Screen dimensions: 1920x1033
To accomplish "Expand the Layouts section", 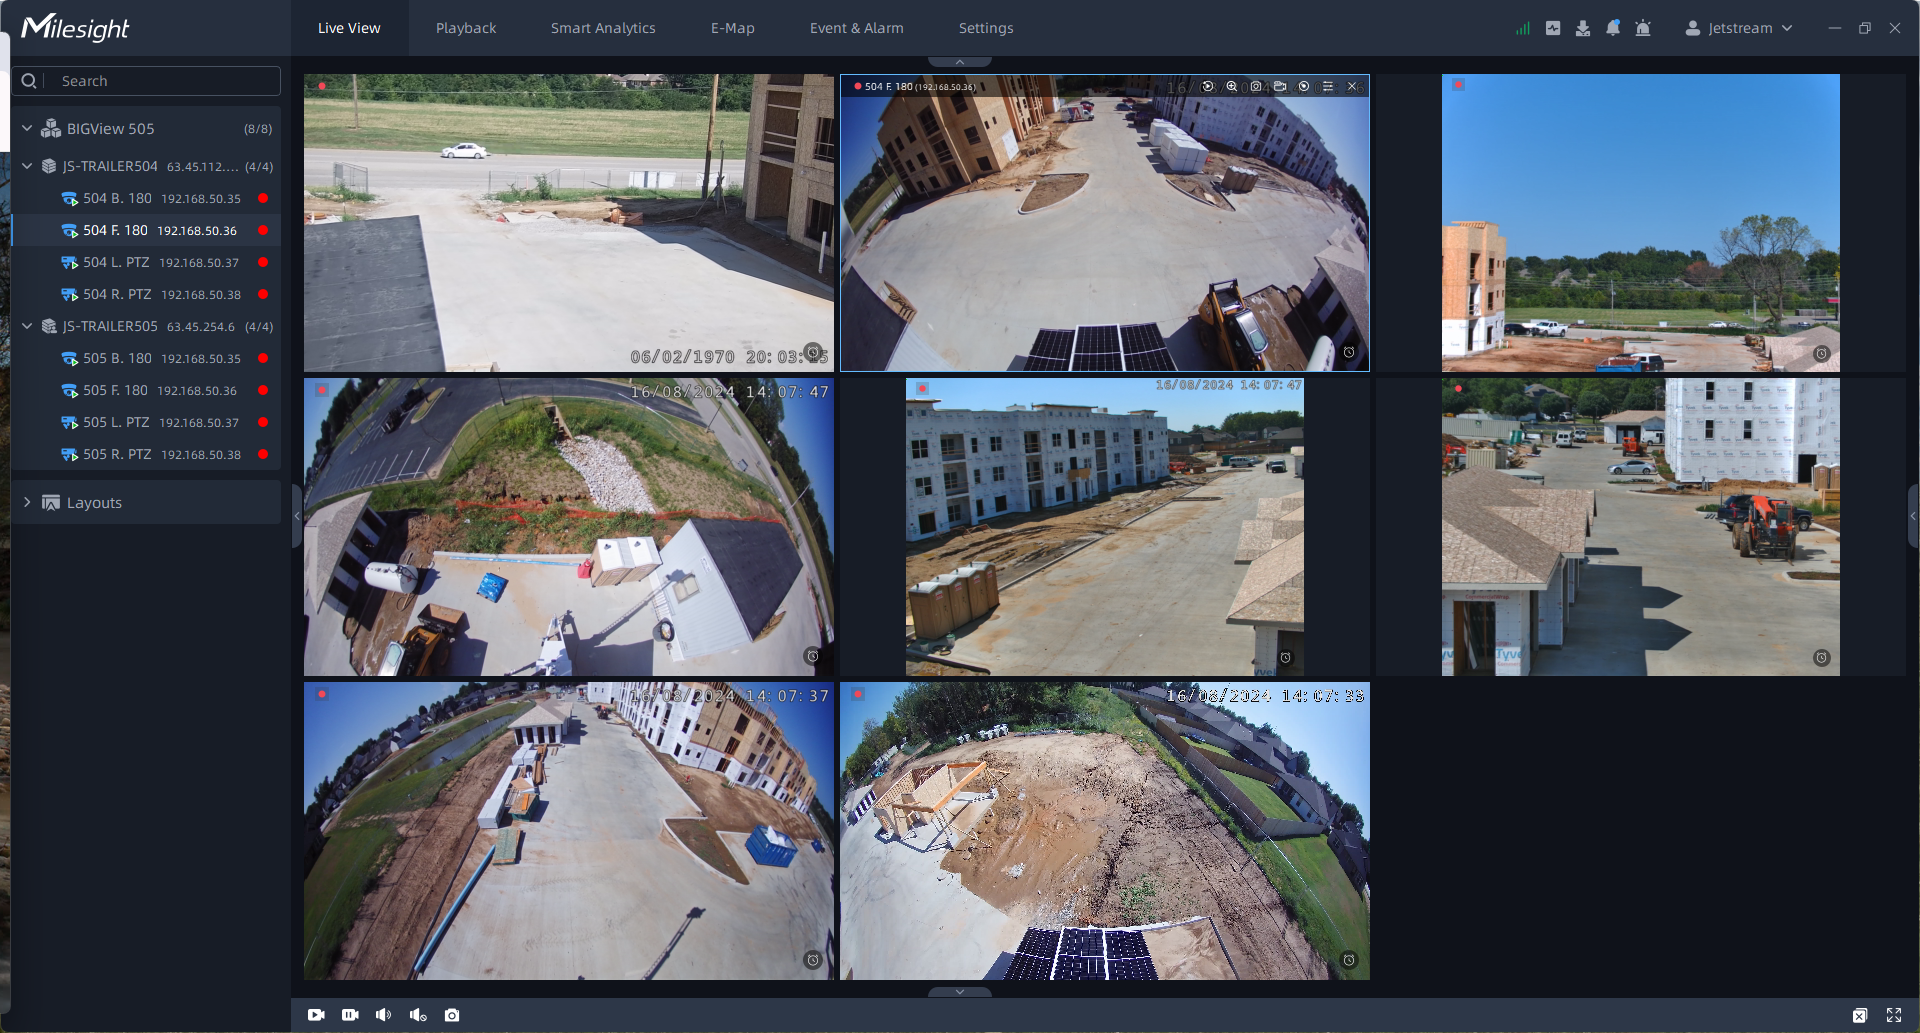I will coord(27,502).
